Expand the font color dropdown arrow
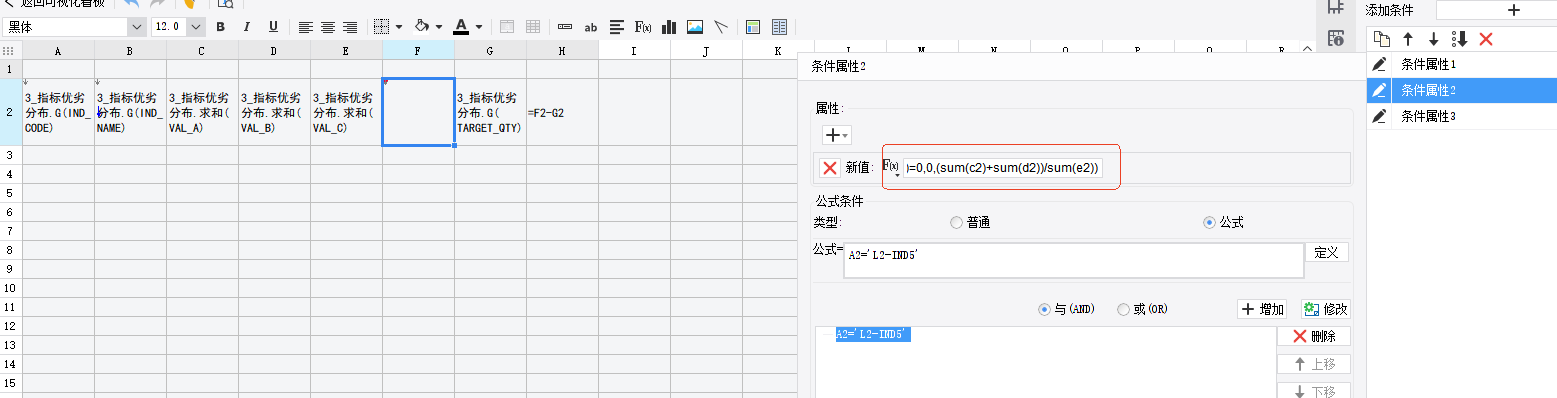This screenshot has width=1557, height=398. 479,27
